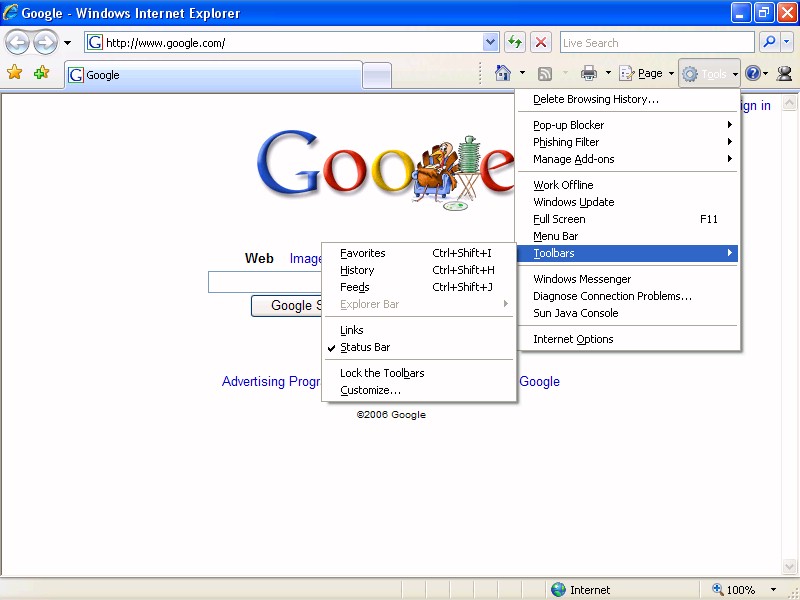Click the "©2006 Google" copyright text
Screen dimensions: 800x600
tap(391, 415)
